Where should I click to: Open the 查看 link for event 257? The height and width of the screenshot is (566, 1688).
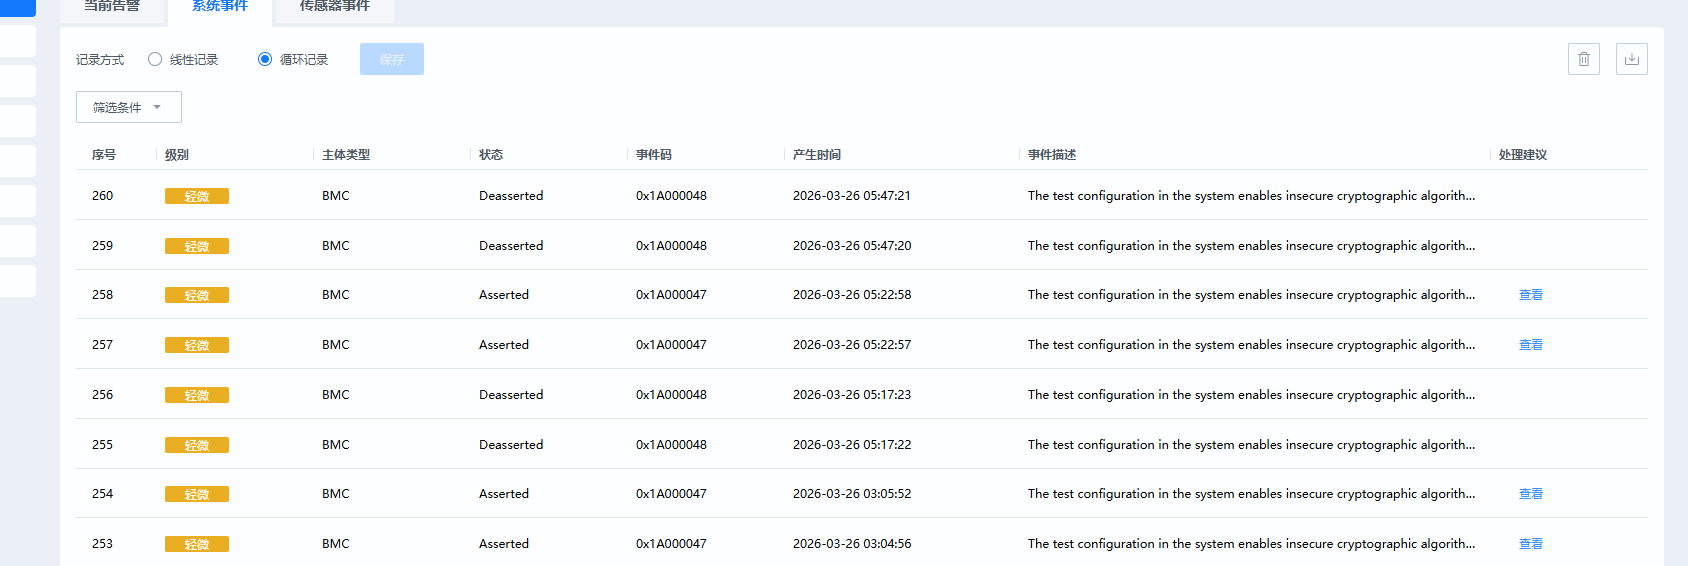click(x=1530, y=345)
